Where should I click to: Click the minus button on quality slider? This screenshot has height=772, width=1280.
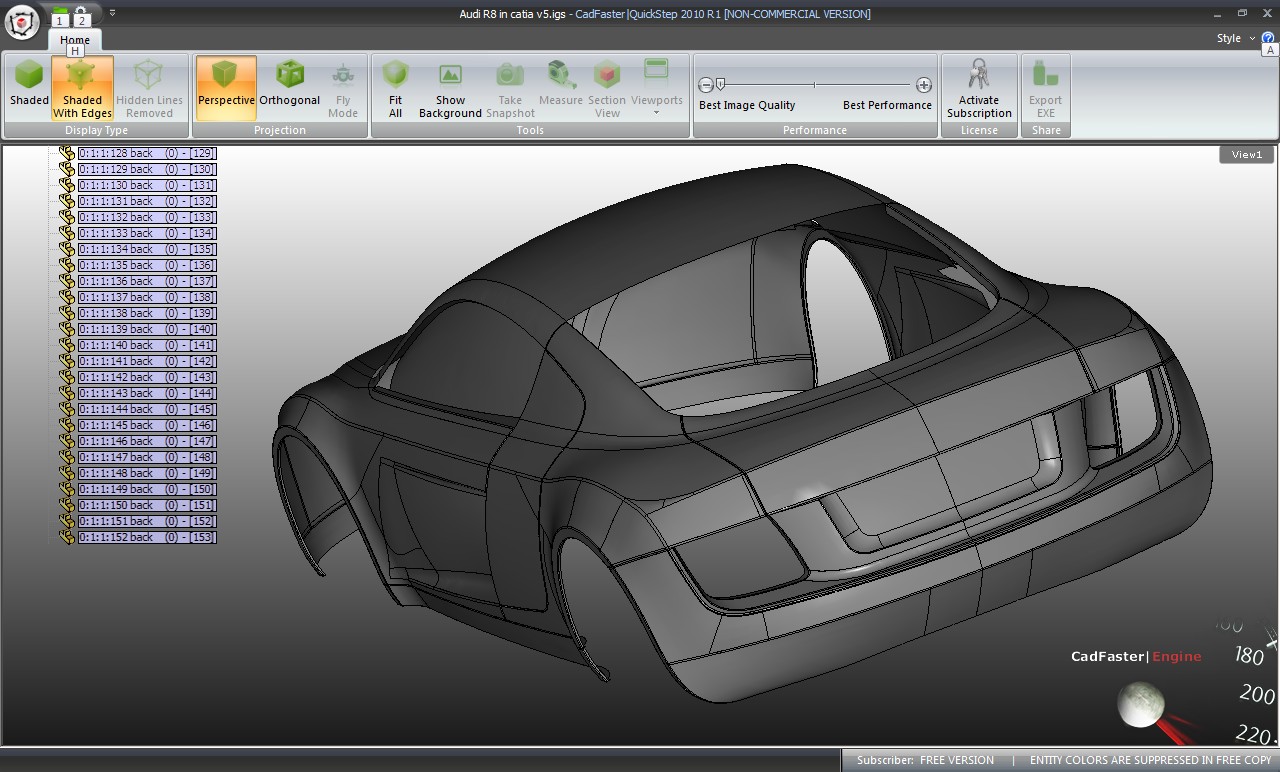click(706, 86)
